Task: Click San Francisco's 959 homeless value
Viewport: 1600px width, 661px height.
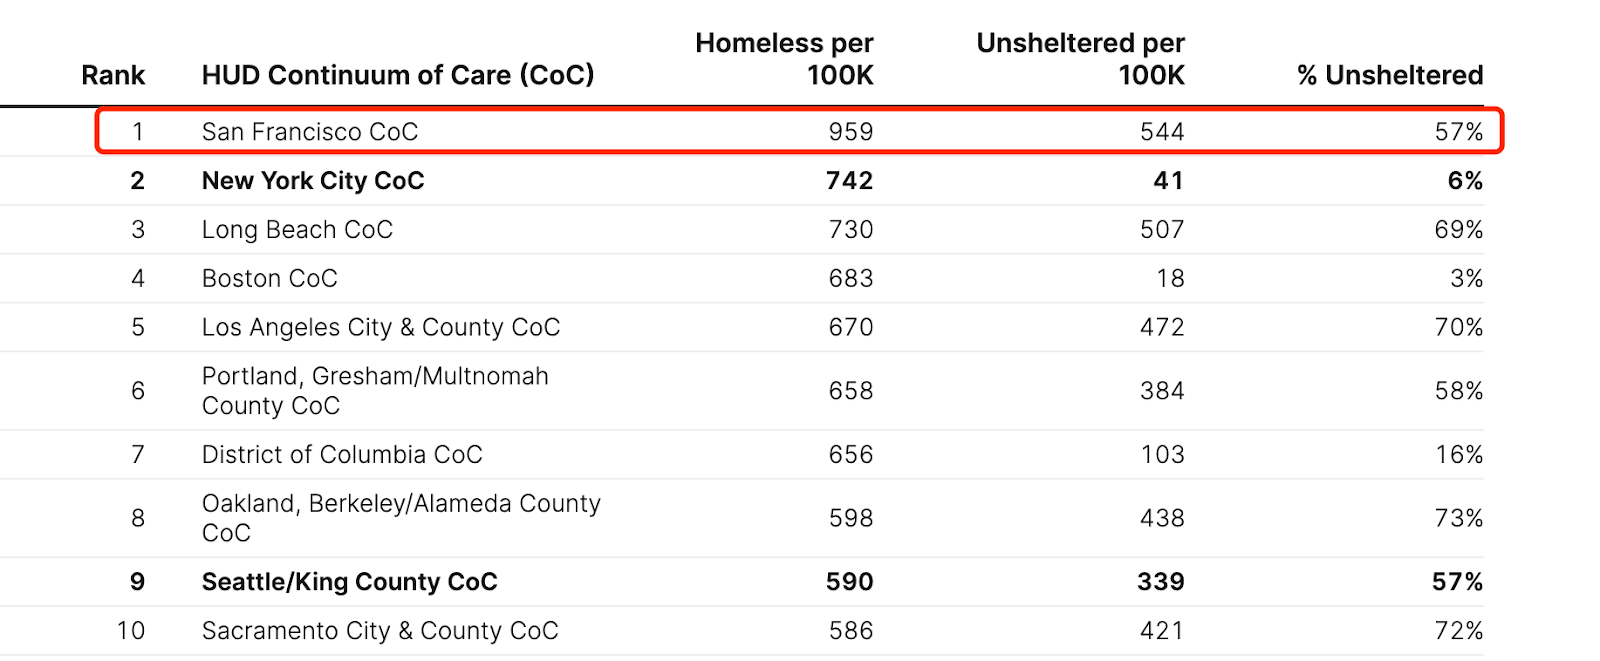Action: [x=851, y=132]
